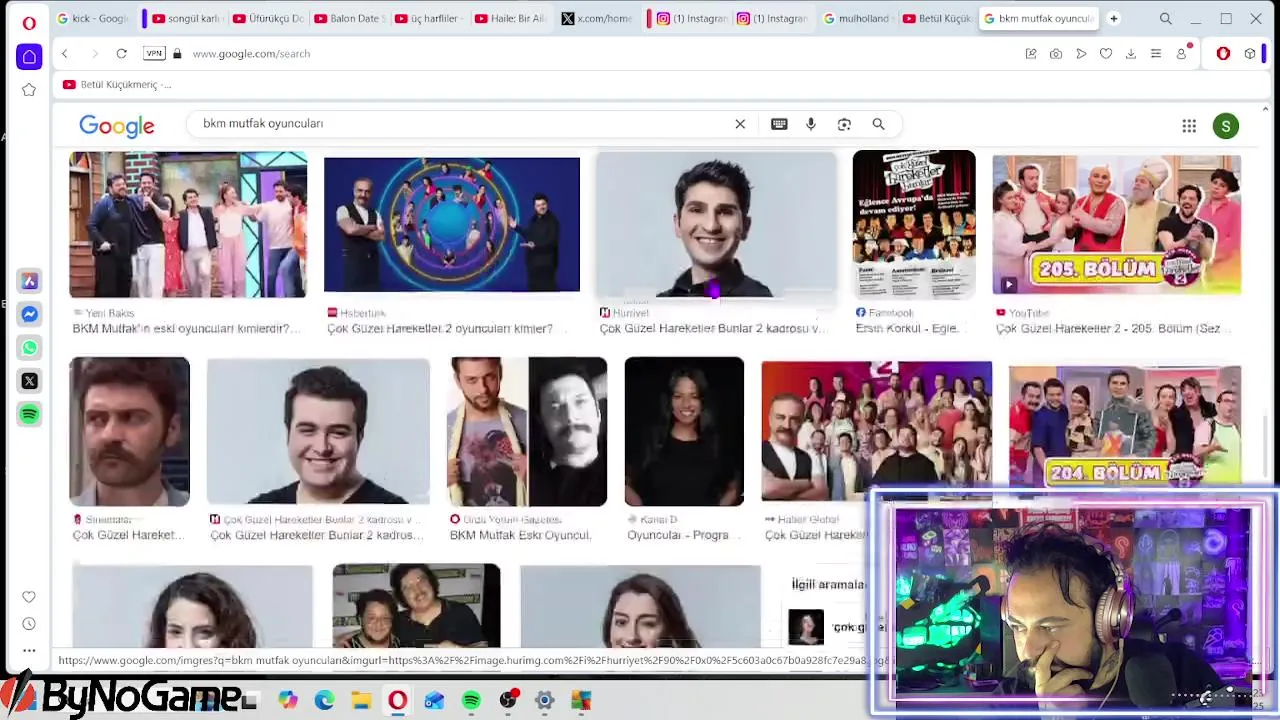This screenshot has width=1280, height=720.
Task: Search tabs with the magnifier icon
Action: click(1166, 18)
